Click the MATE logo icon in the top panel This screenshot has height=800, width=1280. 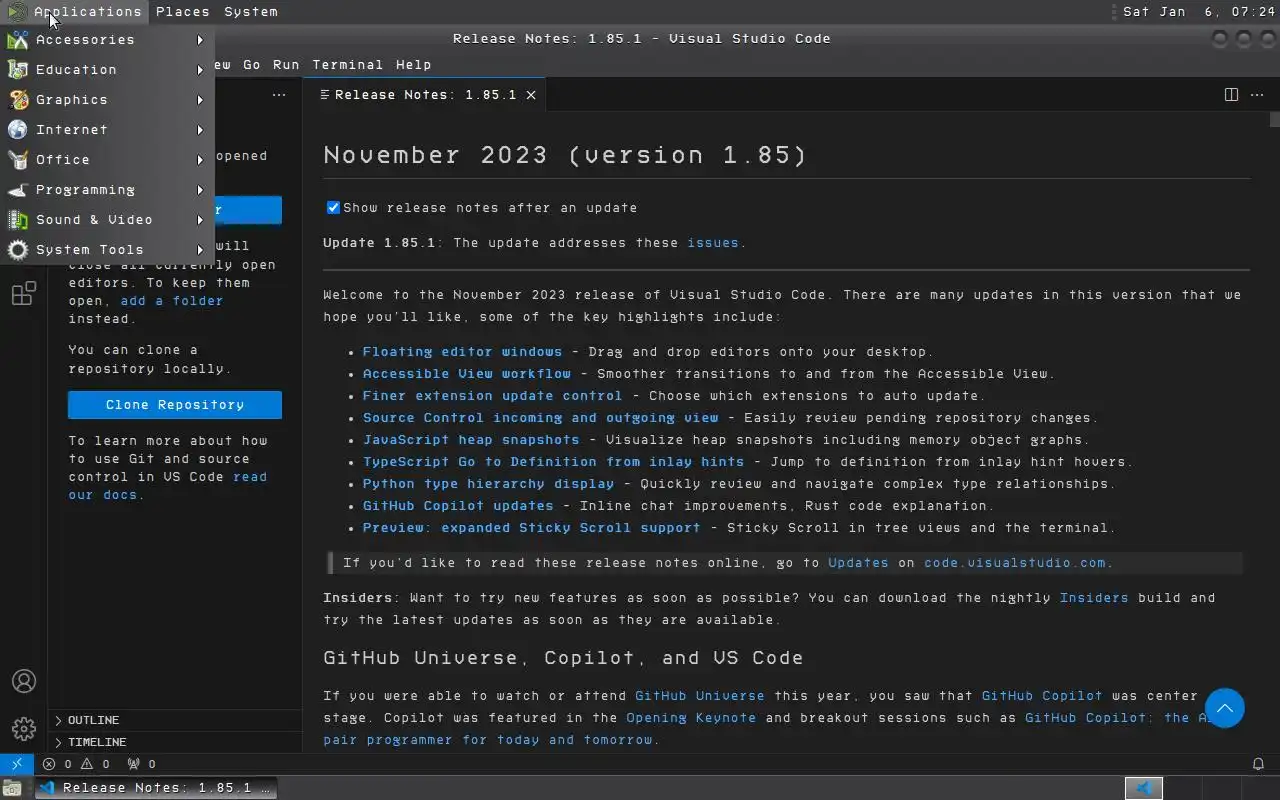tap(16, 12)
